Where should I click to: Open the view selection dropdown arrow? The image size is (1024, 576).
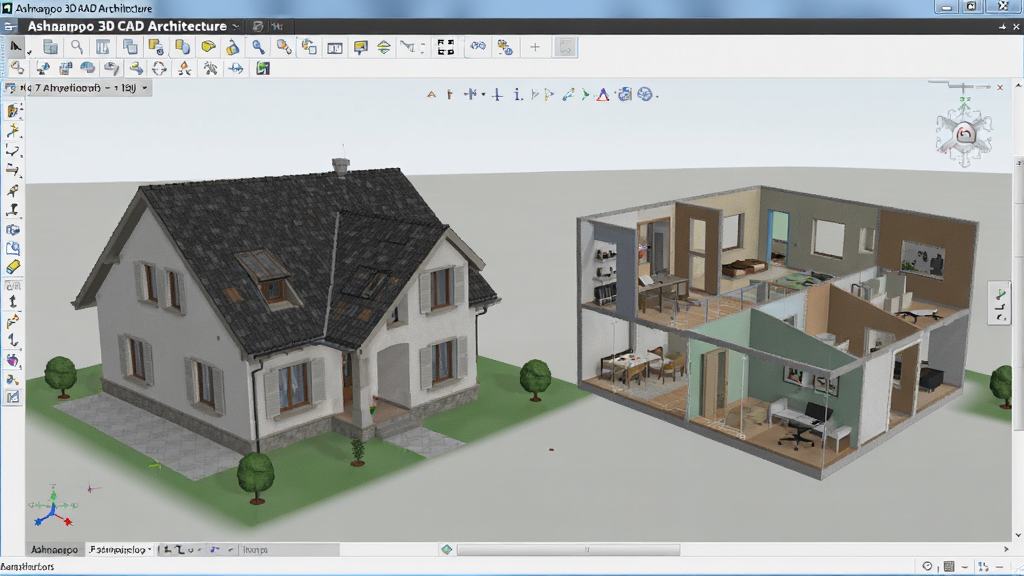pos(145,88)
